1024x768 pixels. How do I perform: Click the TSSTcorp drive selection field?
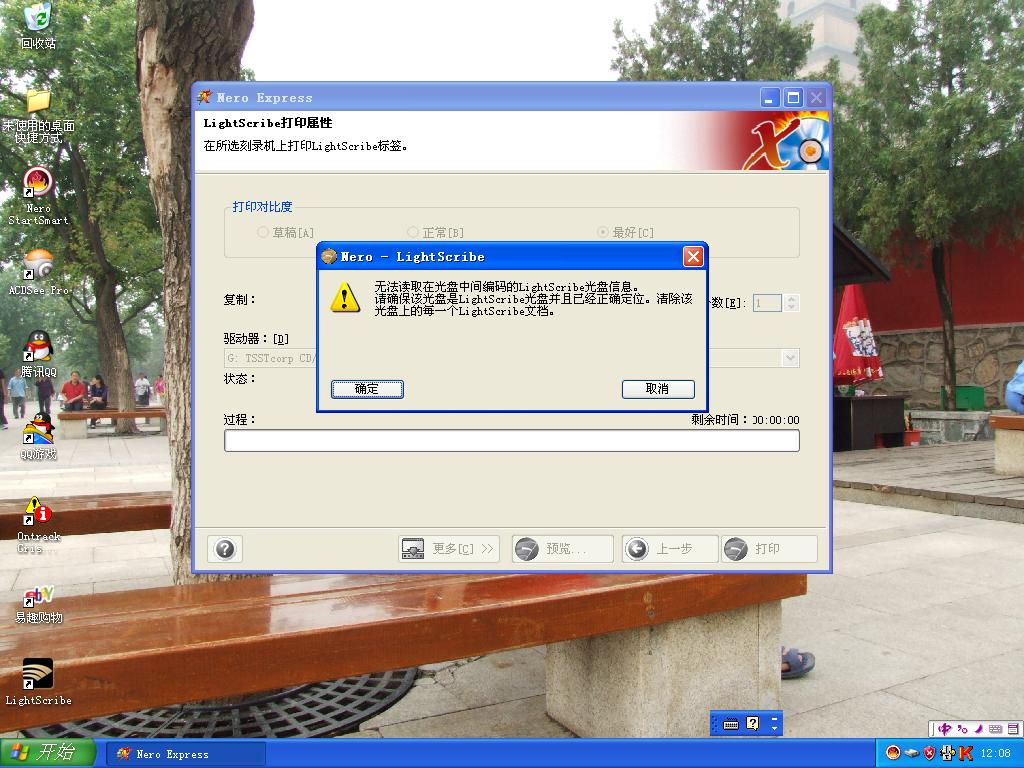tap(512, 358)
